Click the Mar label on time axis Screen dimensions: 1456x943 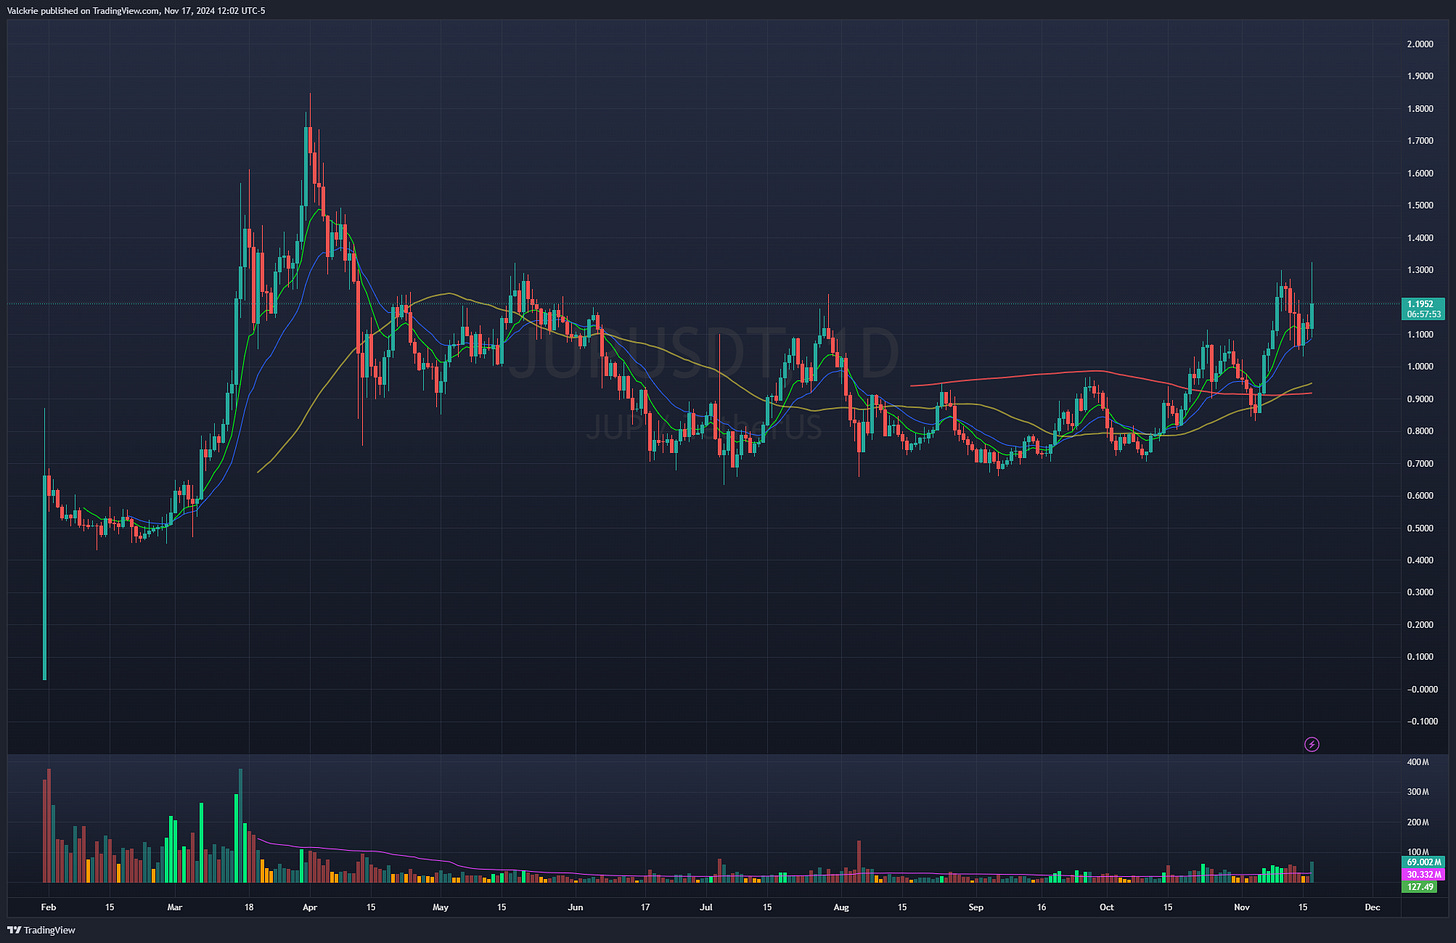click(x=175, y=908)
